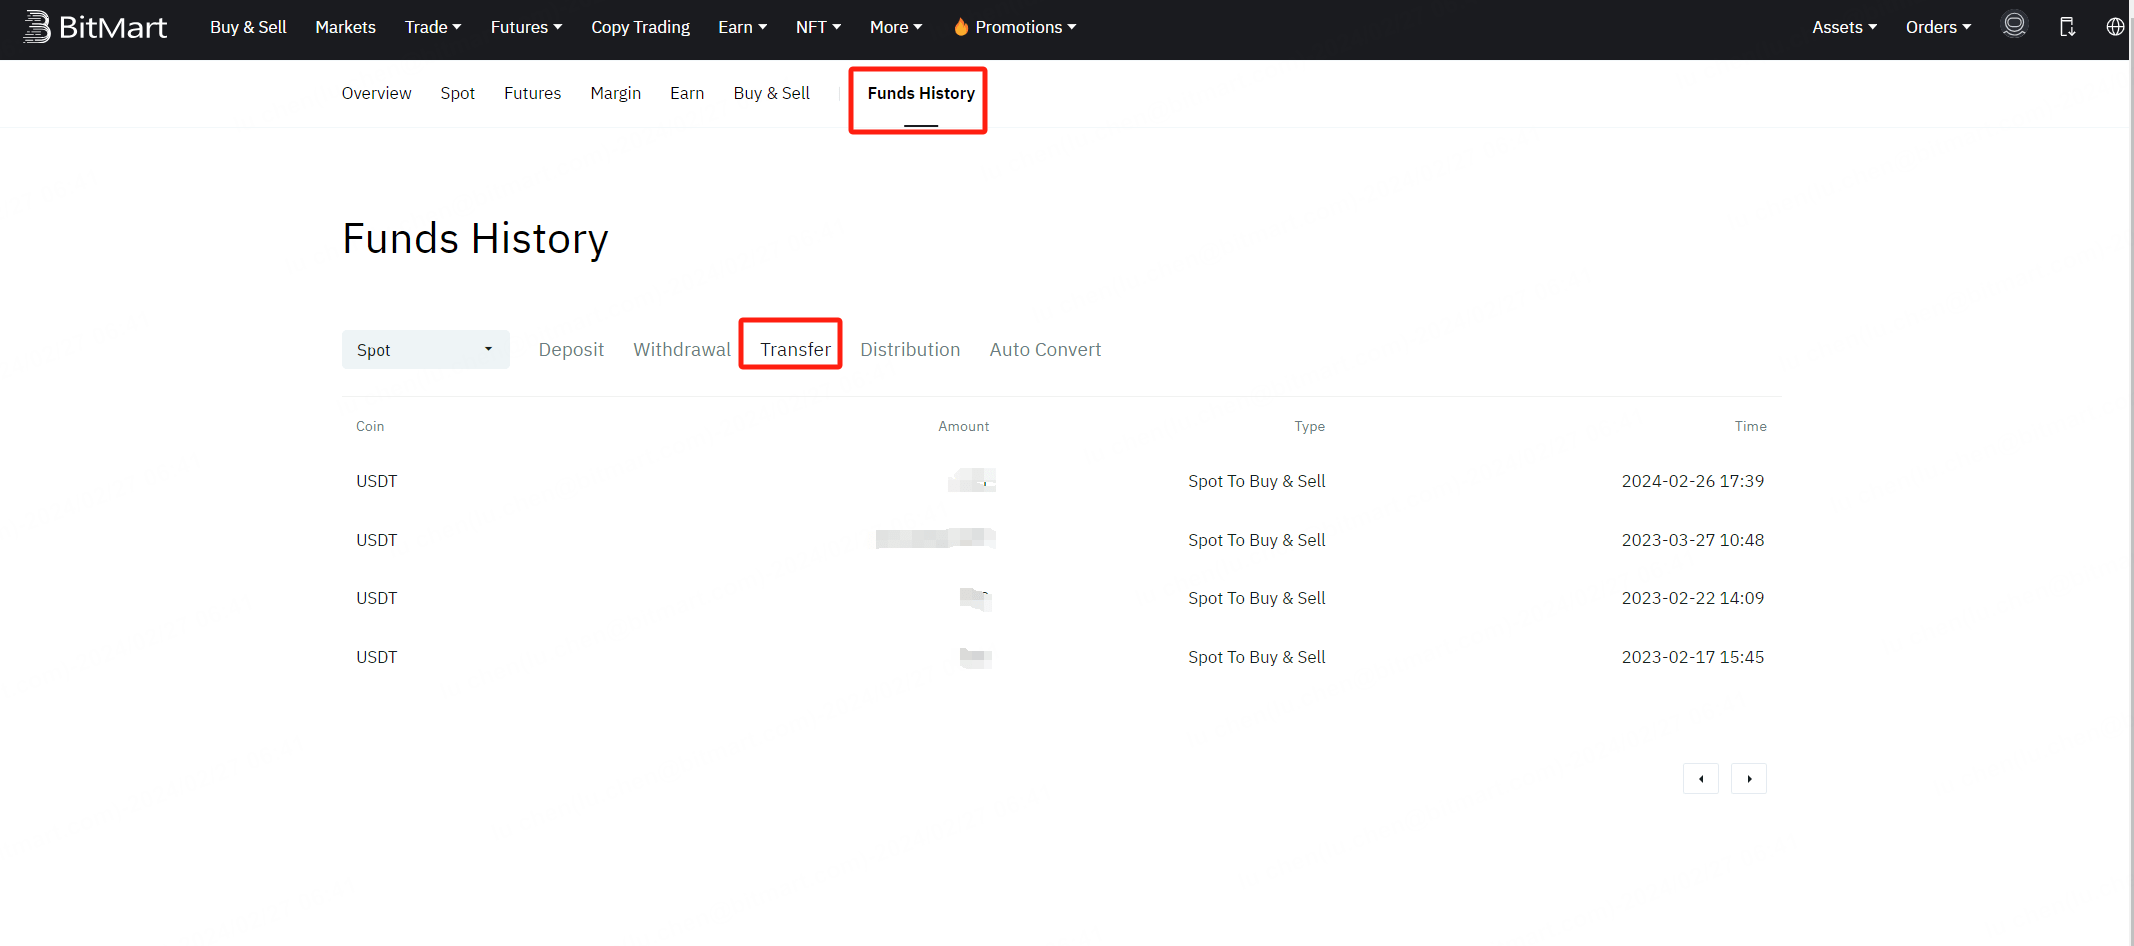
Task: Switch to the Deposit tab
Action: [x=571, y=349]
